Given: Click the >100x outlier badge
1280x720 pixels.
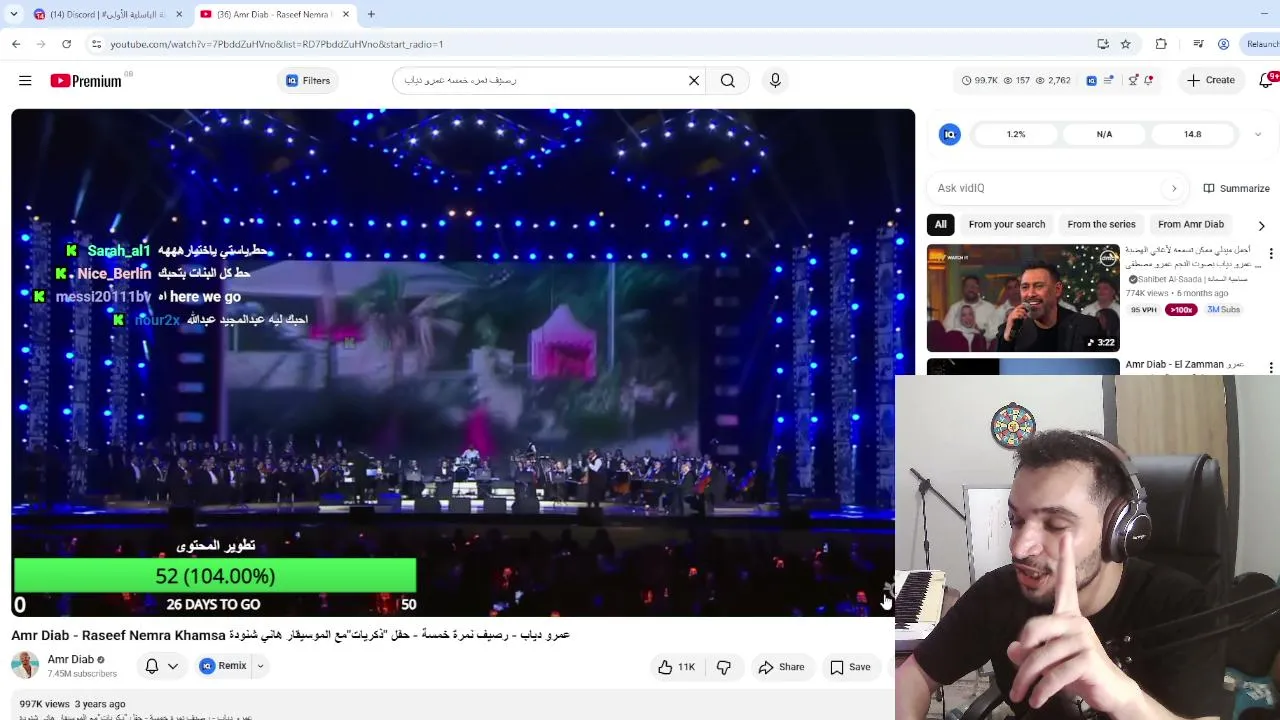Looking at the screenshot, I should (1182, 310).
